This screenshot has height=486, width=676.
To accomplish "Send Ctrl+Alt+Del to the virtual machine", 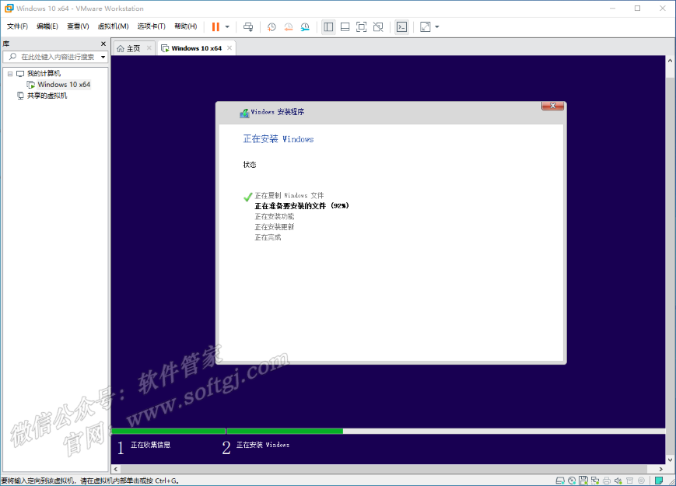I will click(x=248, y=27).
